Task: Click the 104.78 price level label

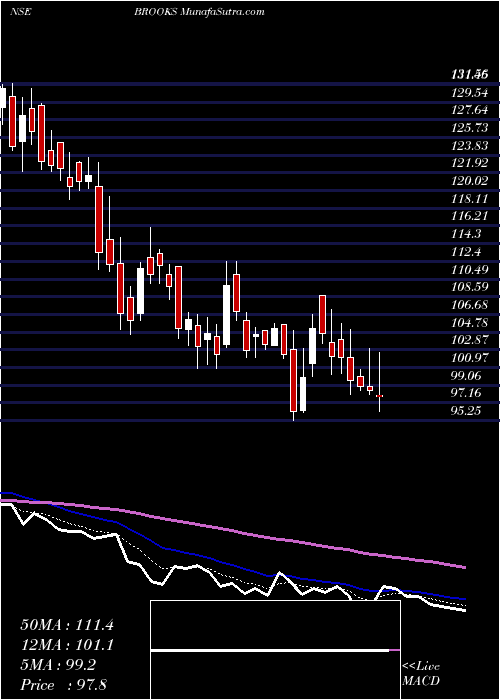Action: pyautogui.click(x=469, y=322)
